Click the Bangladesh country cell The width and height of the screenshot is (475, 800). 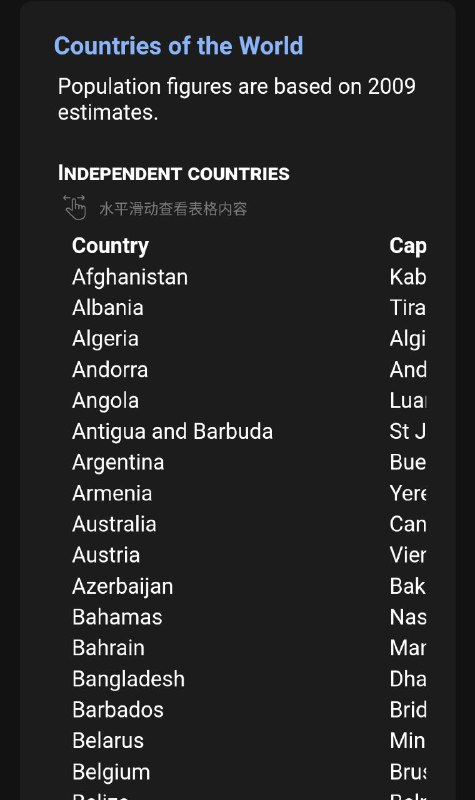tap(129, 679)
